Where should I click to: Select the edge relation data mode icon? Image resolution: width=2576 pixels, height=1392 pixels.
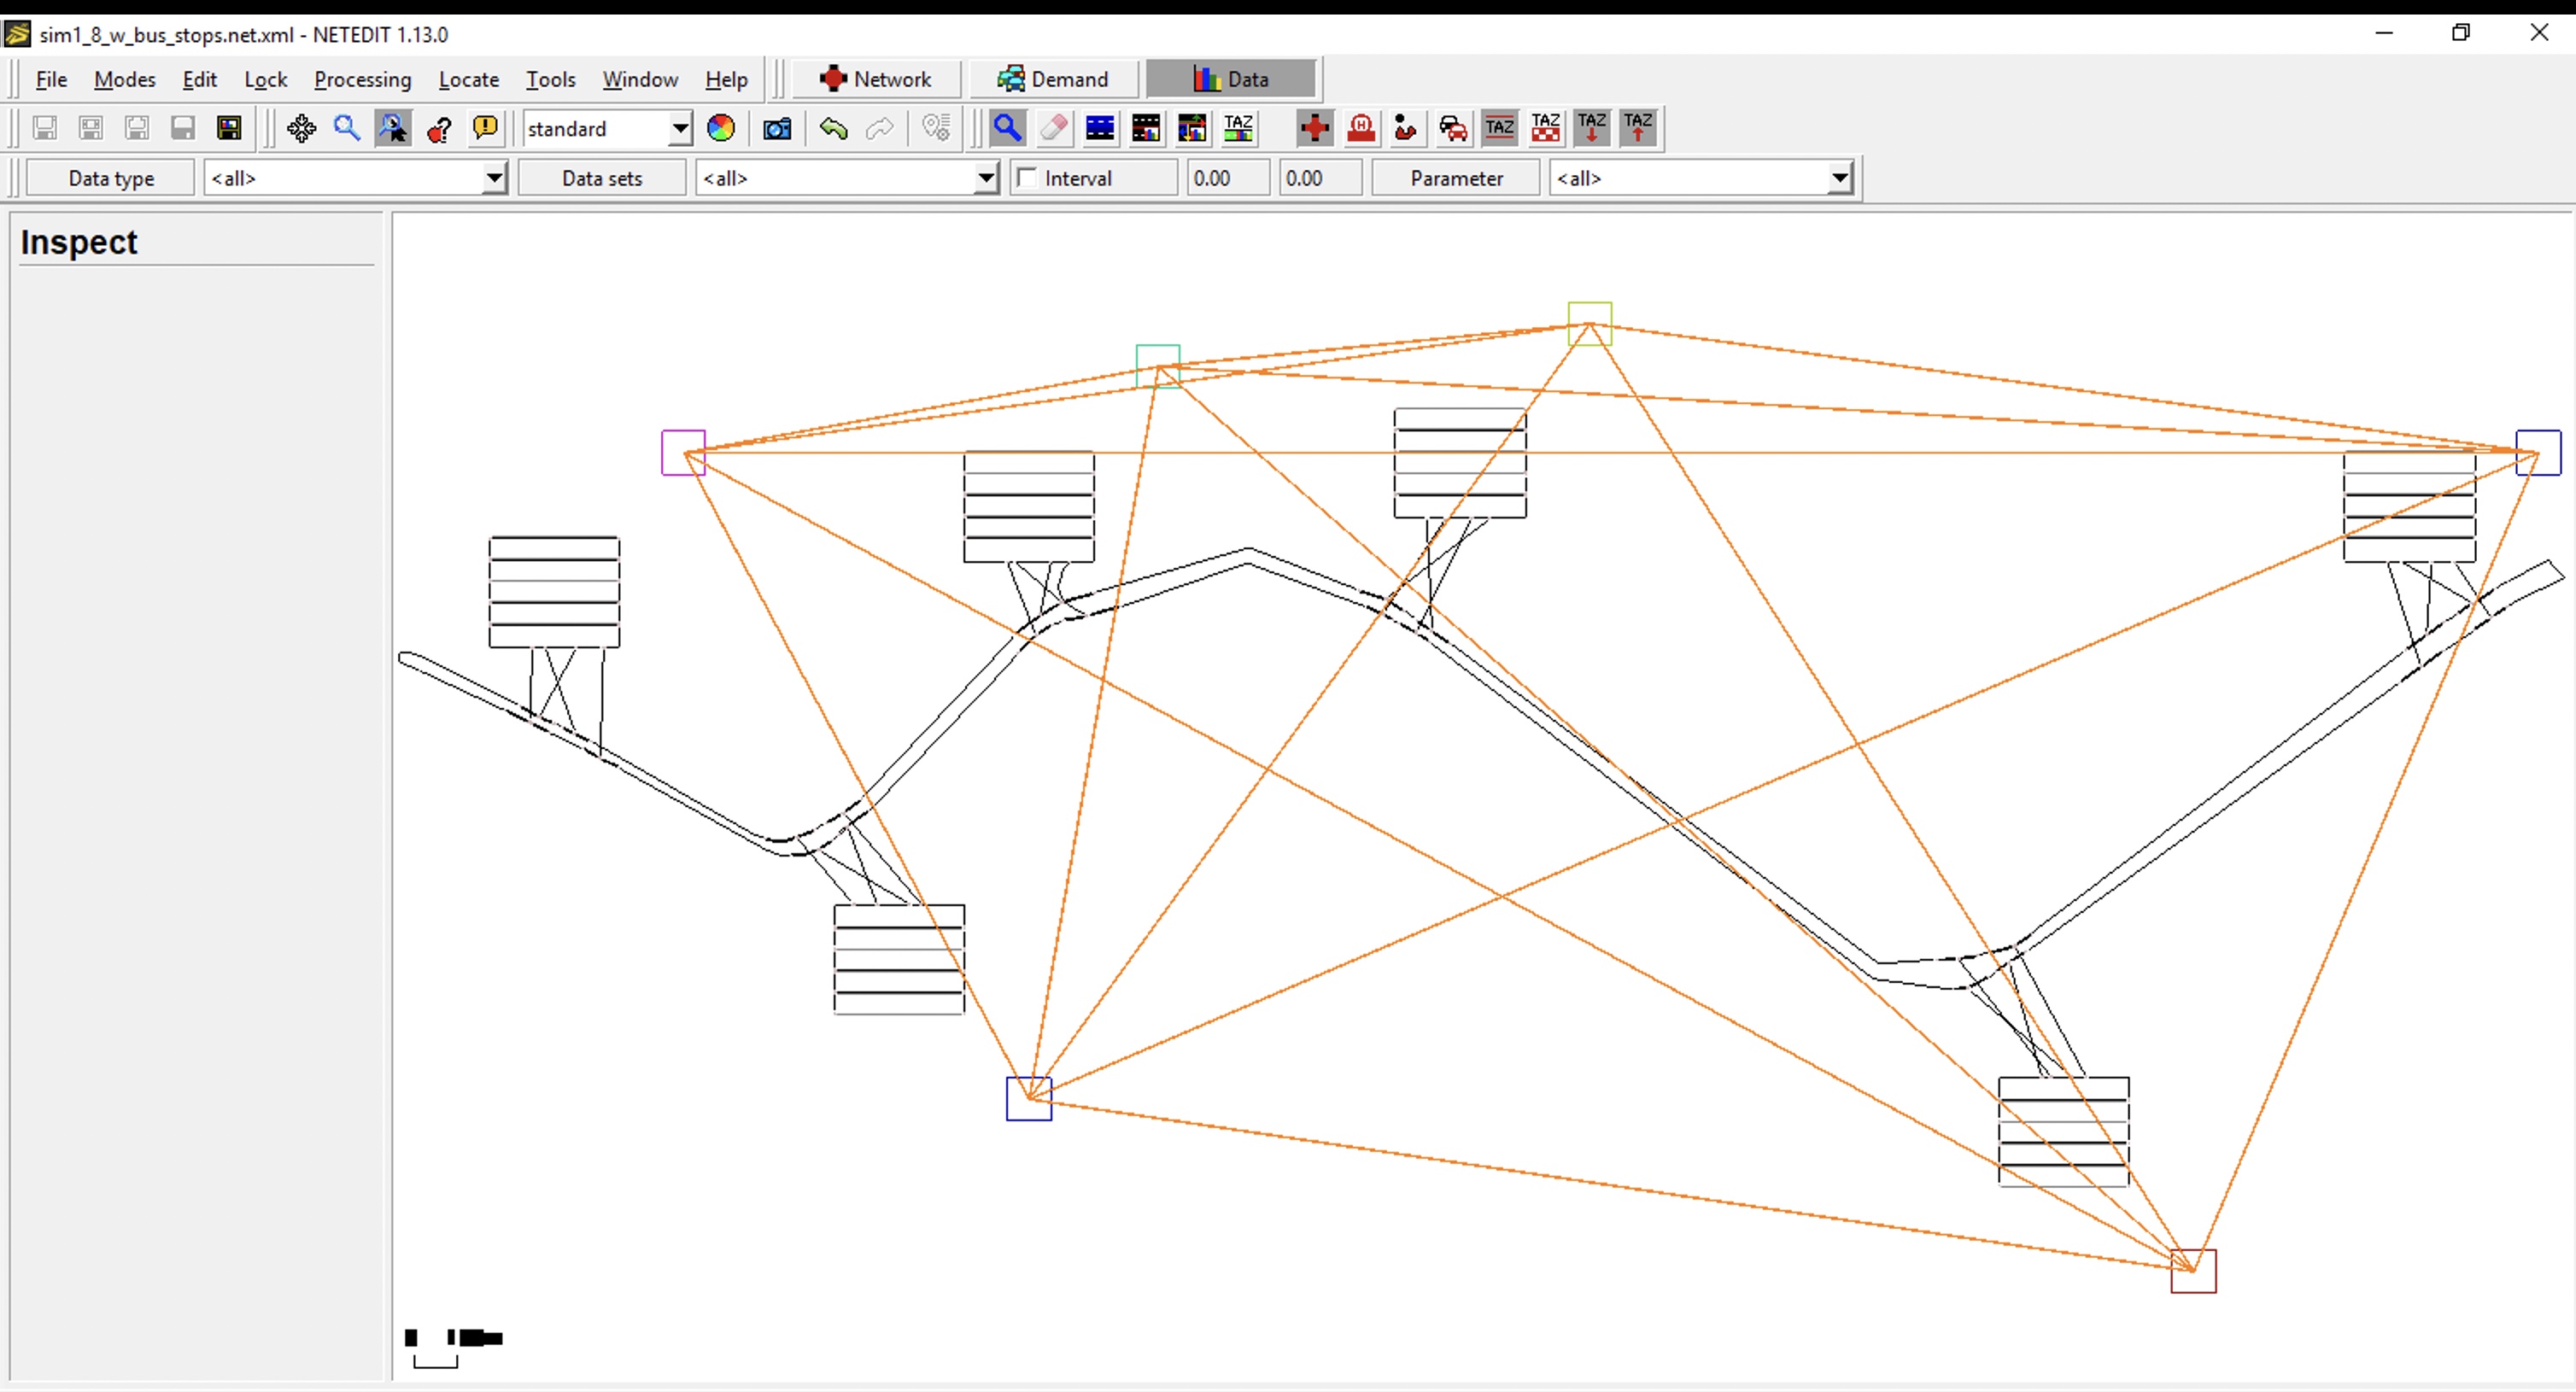pos(1146,128)
